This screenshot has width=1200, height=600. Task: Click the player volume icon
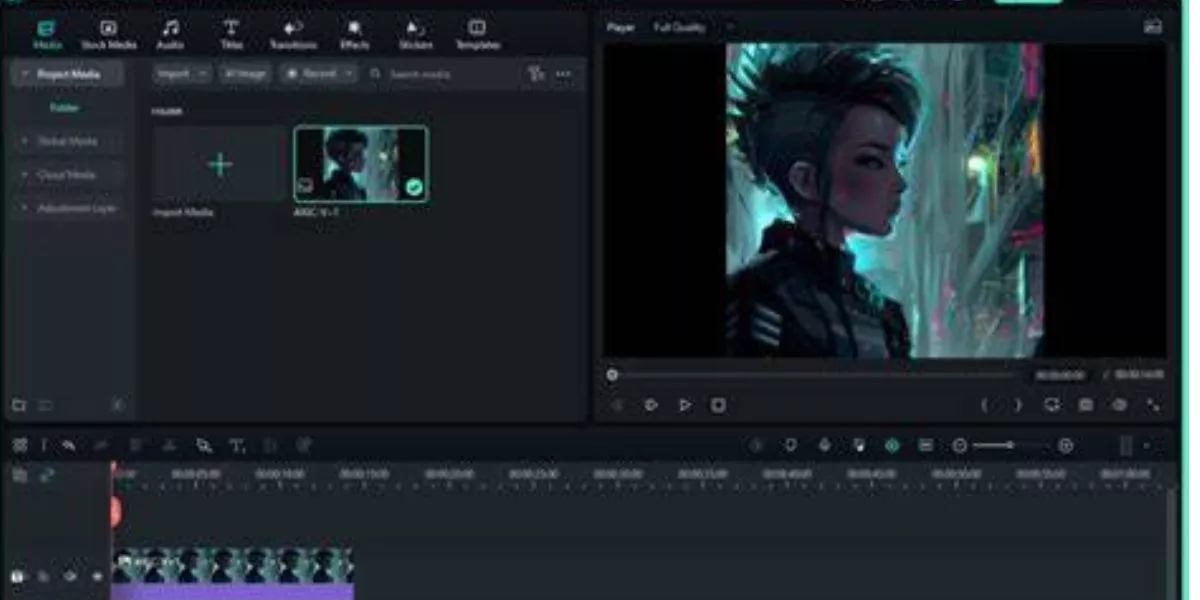click(x=1119, y=405)
